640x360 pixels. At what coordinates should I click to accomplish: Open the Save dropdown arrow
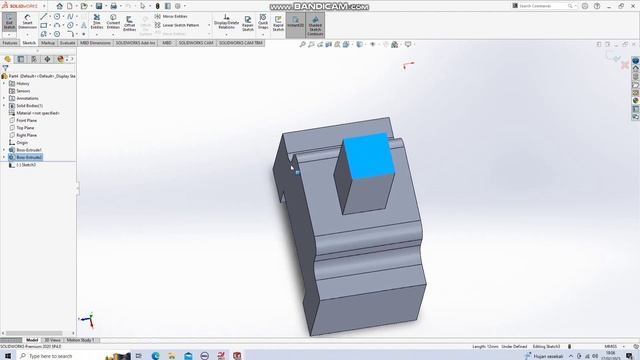106,6
